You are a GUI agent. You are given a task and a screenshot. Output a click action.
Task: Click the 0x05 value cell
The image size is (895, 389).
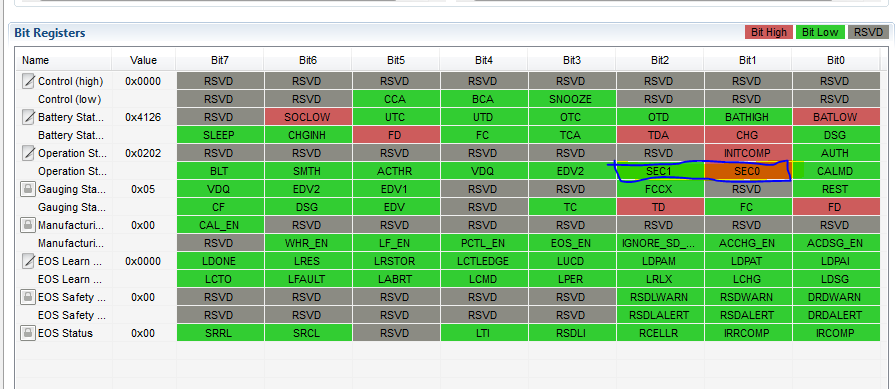coord(143,189)
